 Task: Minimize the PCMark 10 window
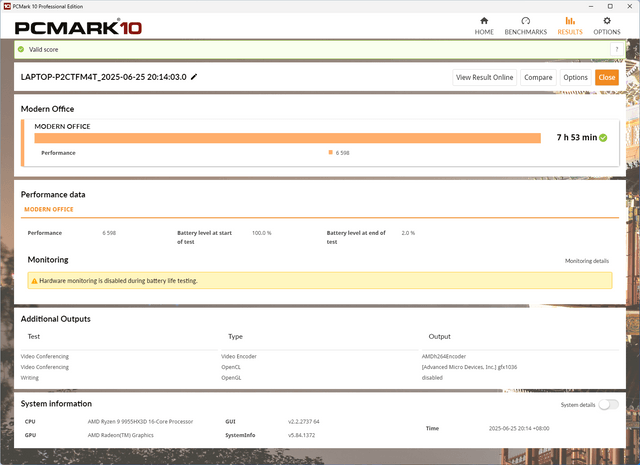(591, 6)
